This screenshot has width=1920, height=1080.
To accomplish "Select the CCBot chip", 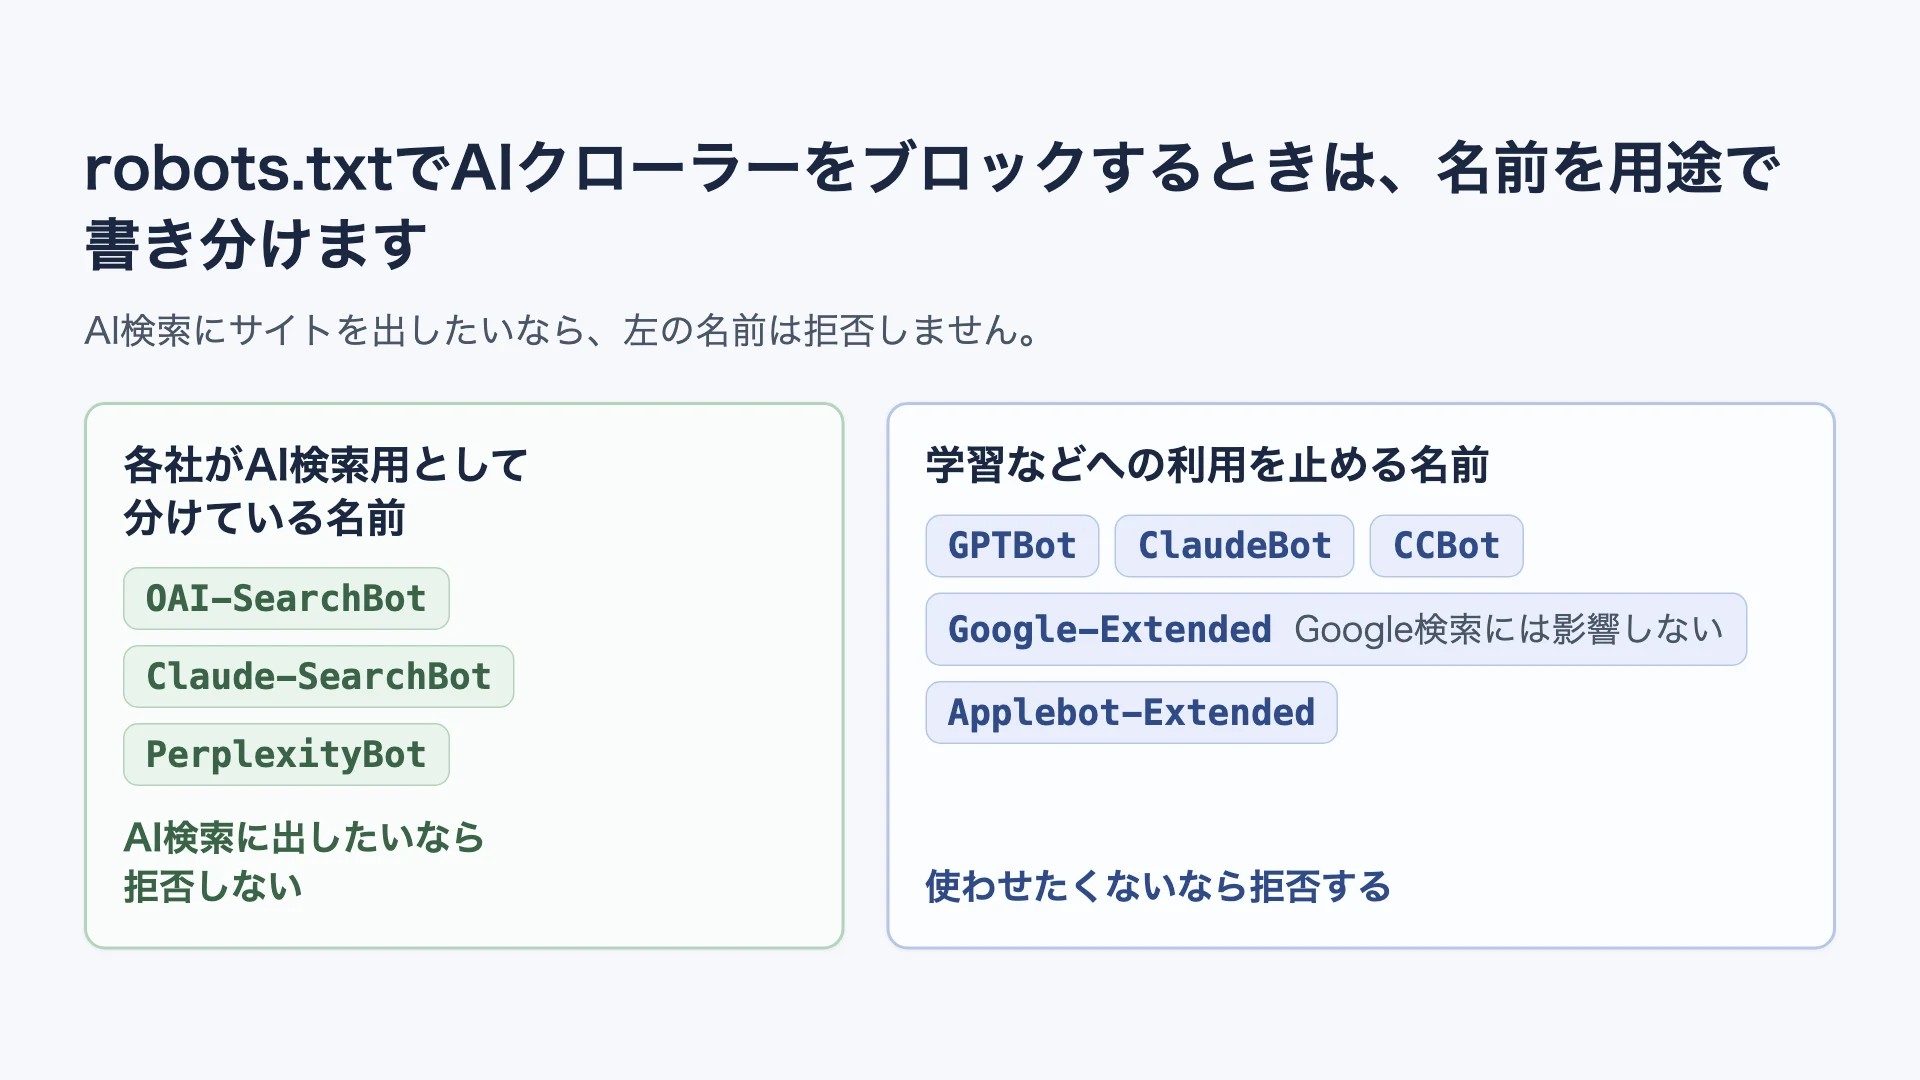I will point(1446,546).
